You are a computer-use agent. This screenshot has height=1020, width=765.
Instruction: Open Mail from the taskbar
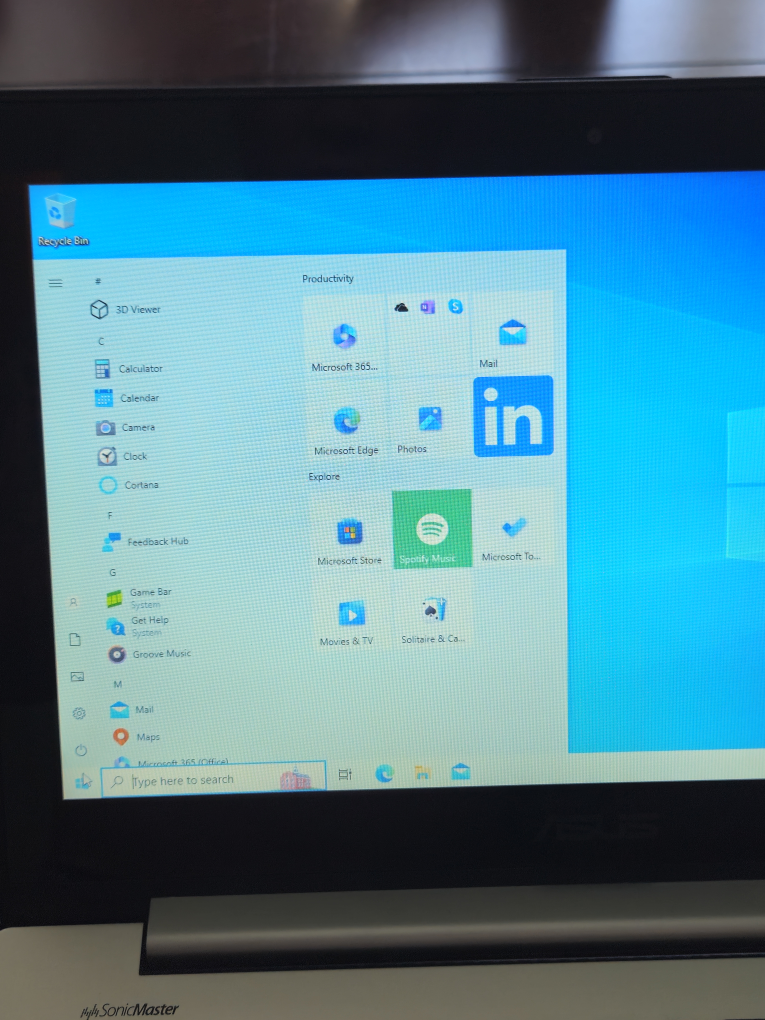pyautogui.click(x=461, y=772)
